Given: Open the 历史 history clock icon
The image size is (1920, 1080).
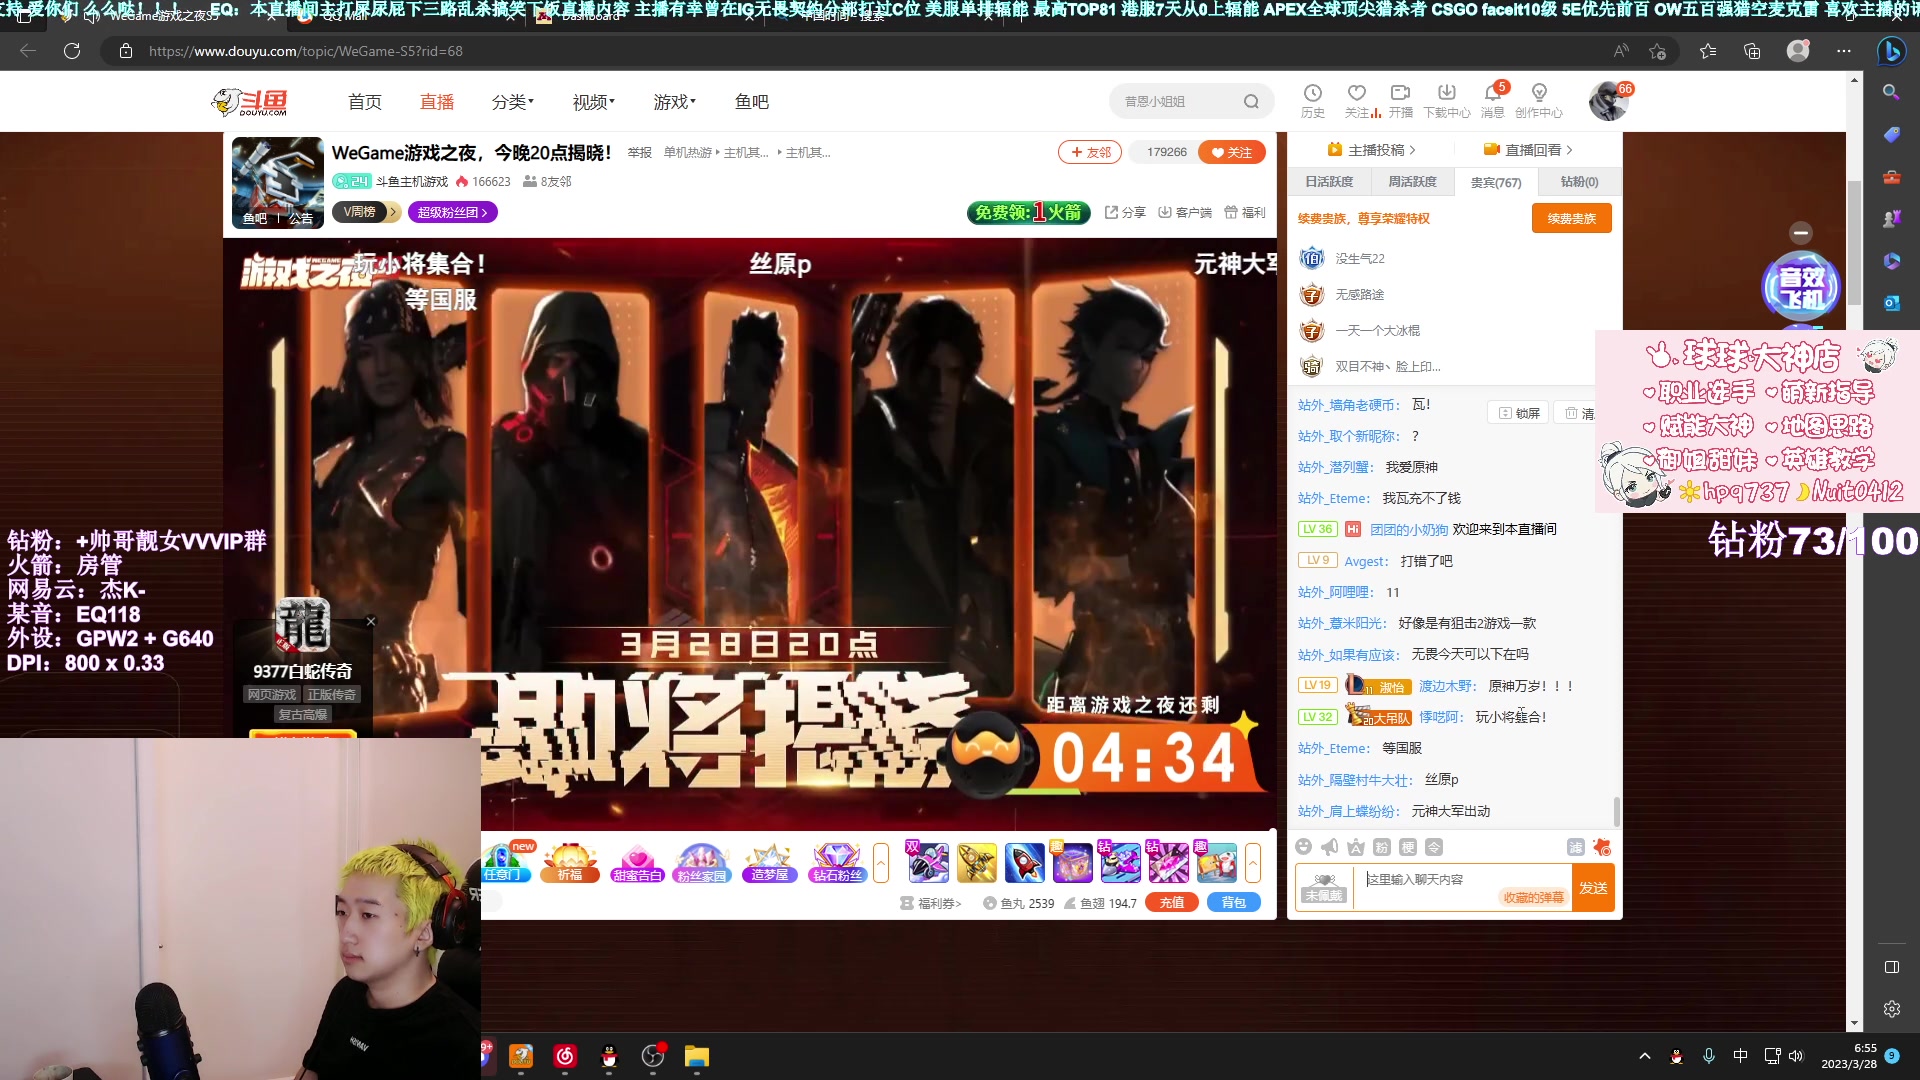Looking at the screenshot, I should click(x=1313, y=100).
